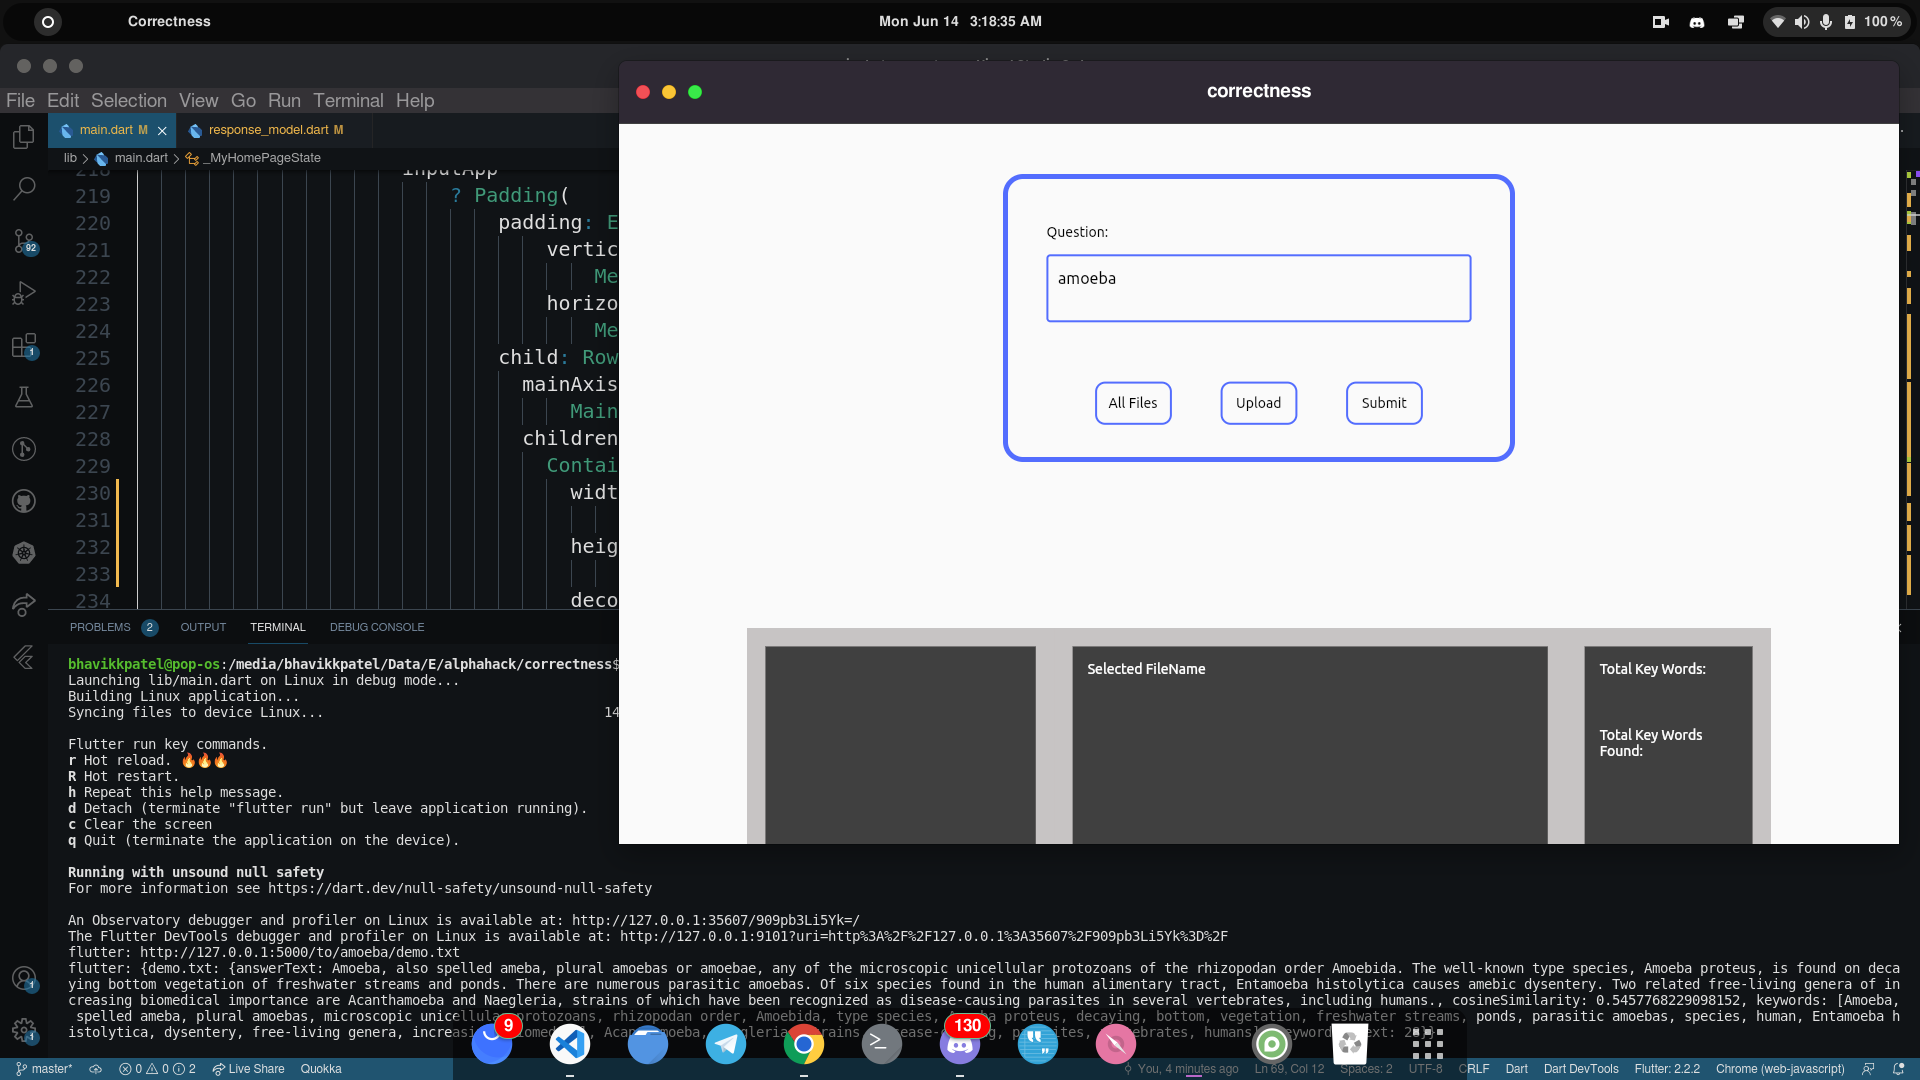The height and width of the screenshot is (1080, 1920).
Task: Open the Explorer view in activity bar
Action: [24, 137]
